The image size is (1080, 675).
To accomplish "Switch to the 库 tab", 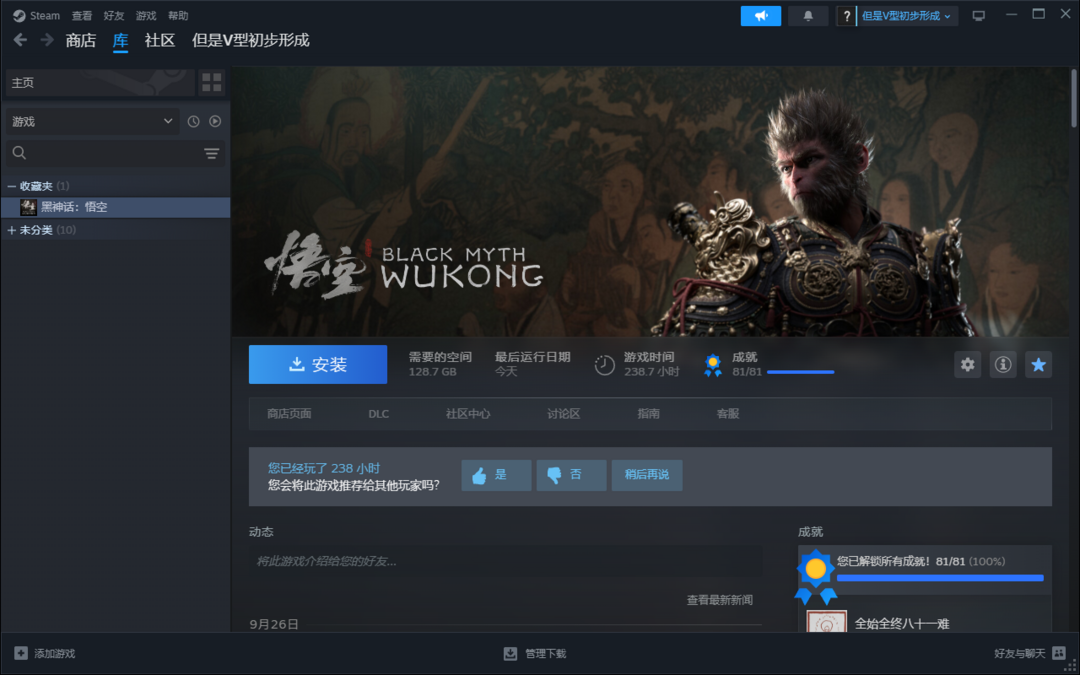I will pos(121,41).
